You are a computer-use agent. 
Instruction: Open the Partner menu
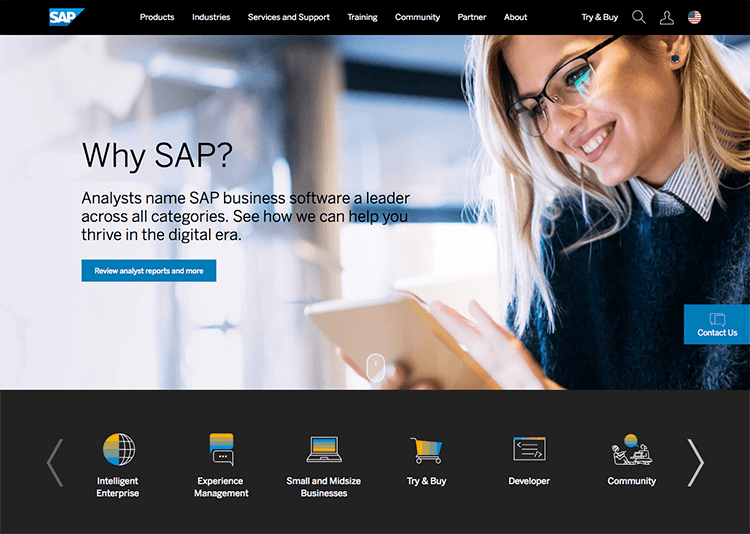tap(472, 17)
